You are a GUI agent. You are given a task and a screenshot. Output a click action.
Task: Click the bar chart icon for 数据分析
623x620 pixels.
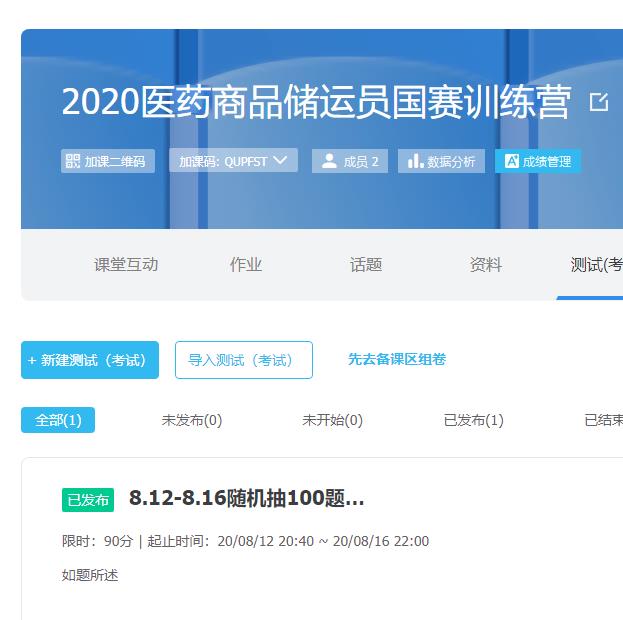[415, 161]
